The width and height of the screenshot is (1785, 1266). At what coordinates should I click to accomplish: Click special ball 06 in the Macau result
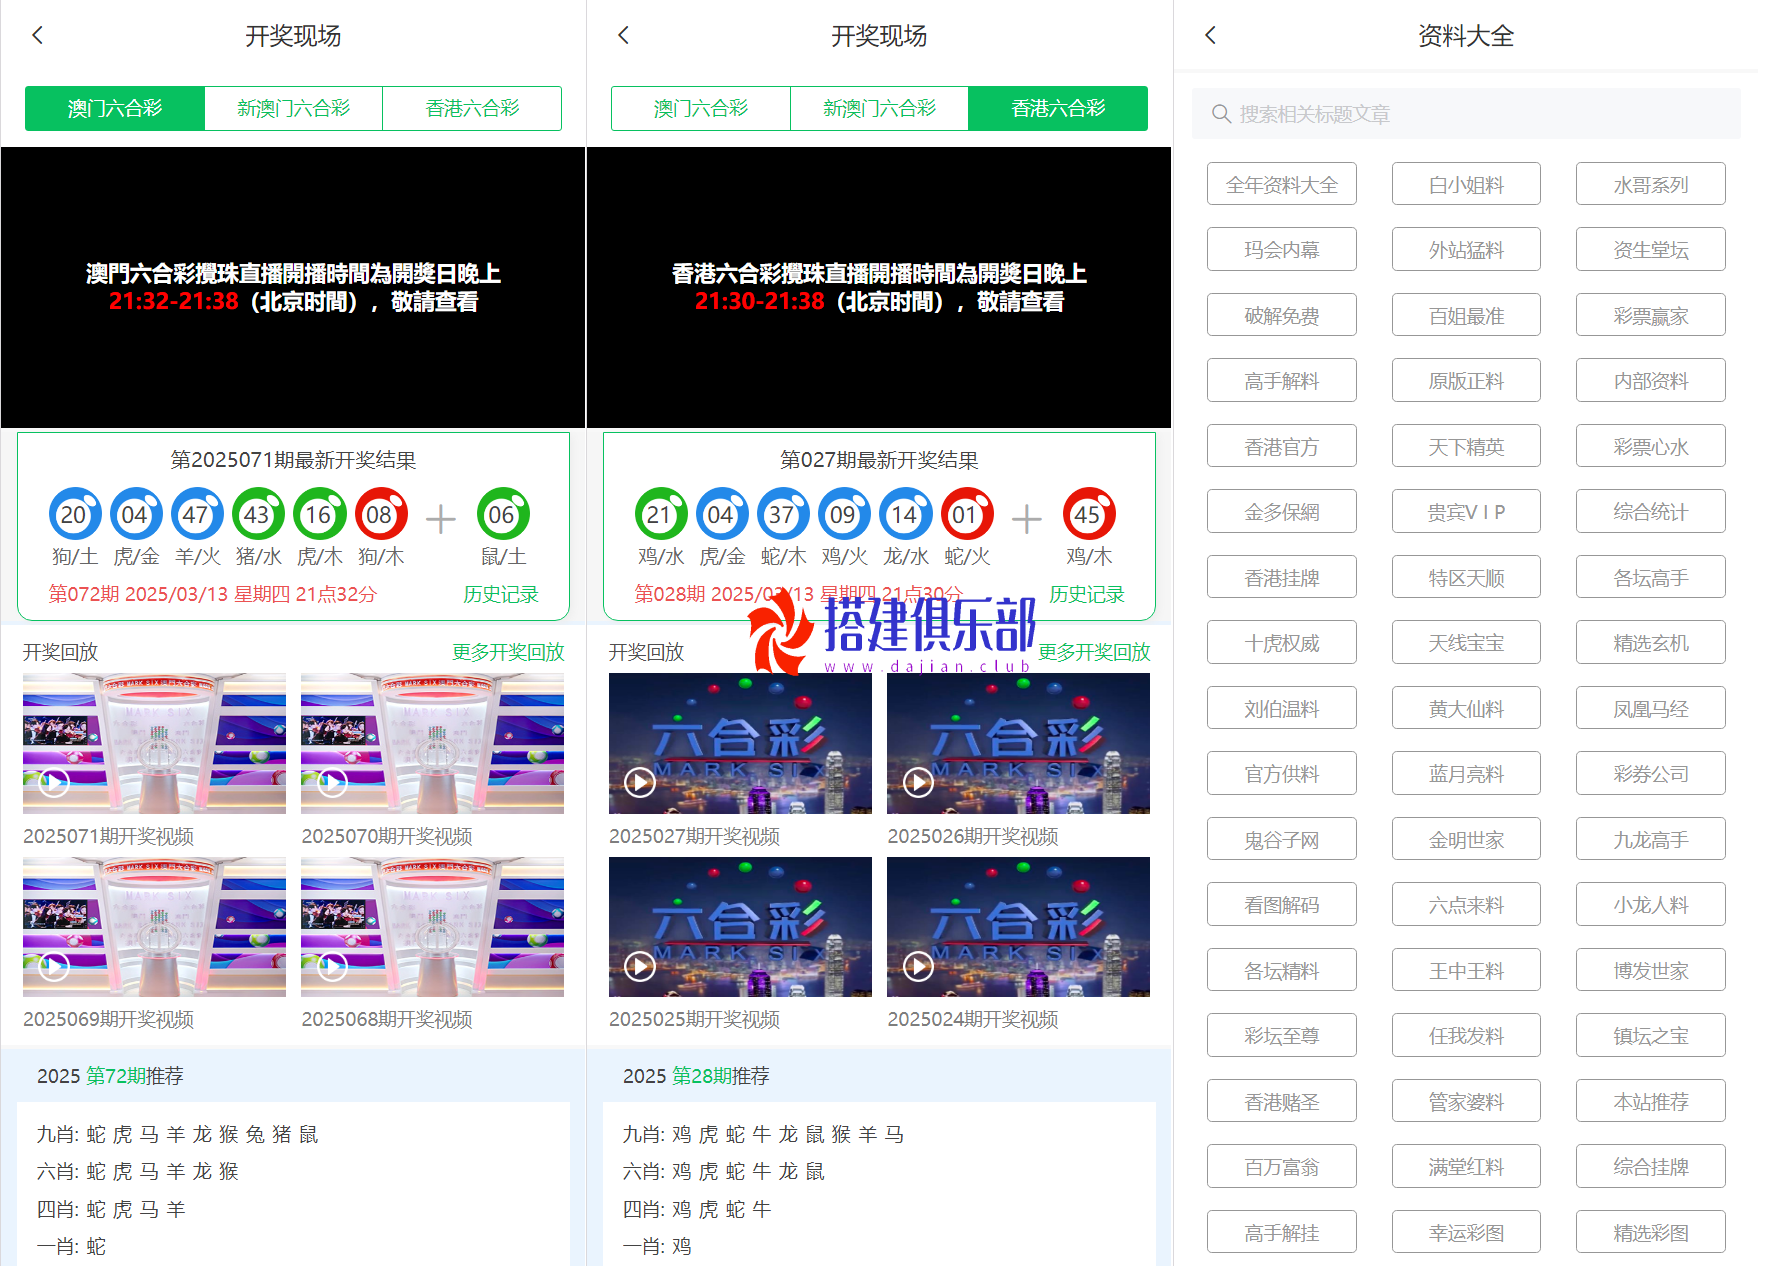click(503, 514)
